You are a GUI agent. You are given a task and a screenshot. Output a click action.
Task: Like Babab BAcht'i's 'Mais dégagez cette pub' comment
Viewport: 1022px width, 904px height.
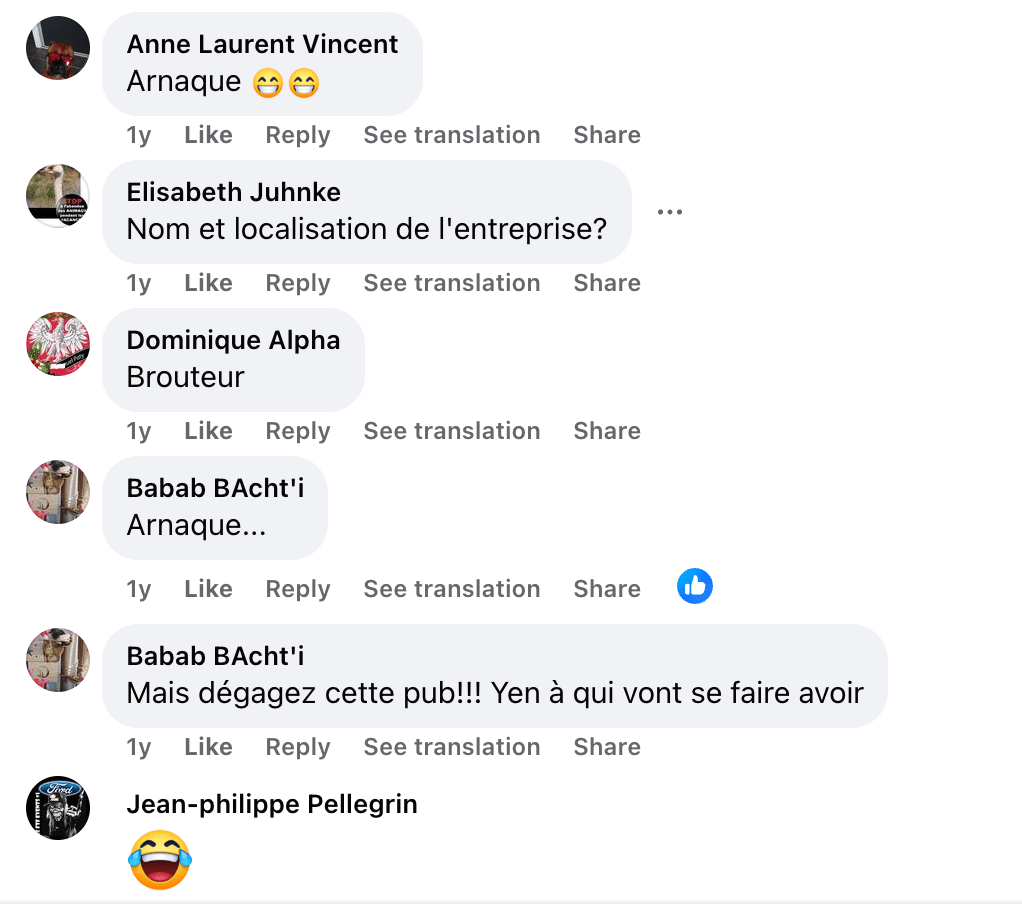207,746
